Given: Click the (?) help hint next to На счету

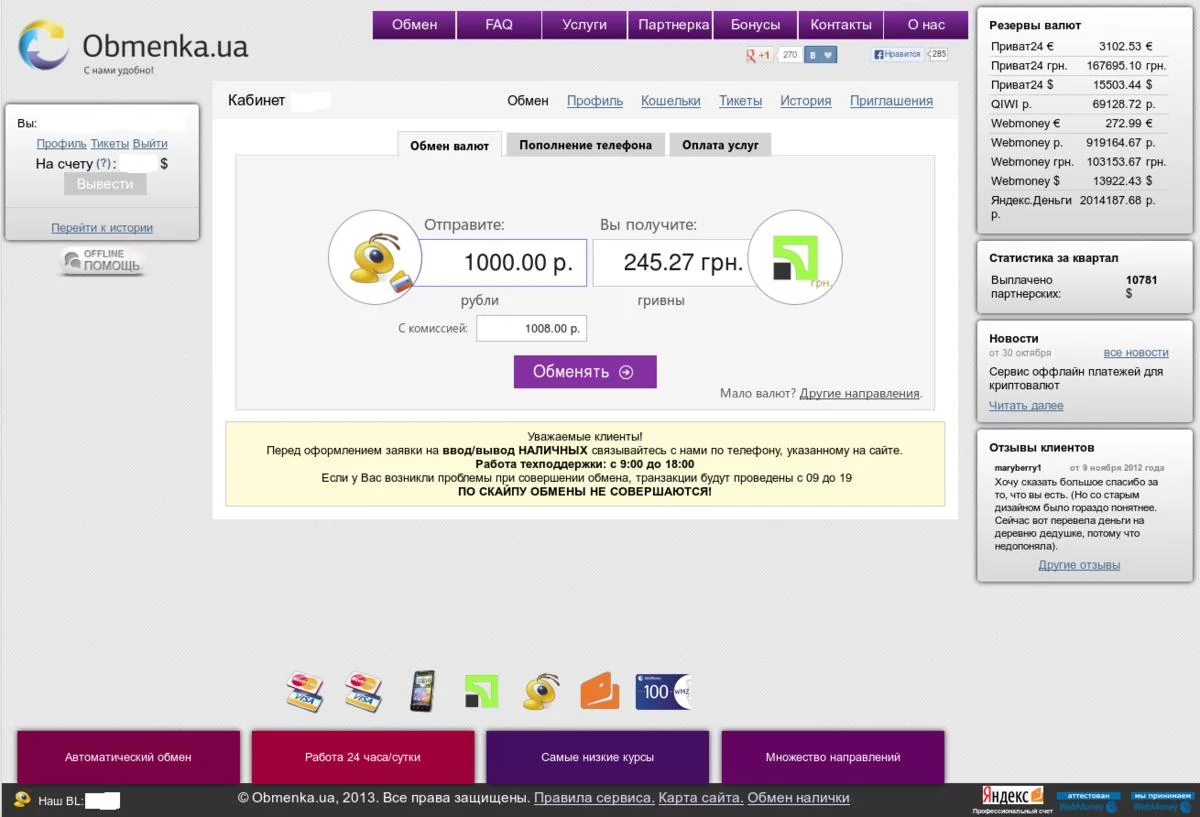Looking at the screenshot, I should pyautogui.click(x=104, y=163).
